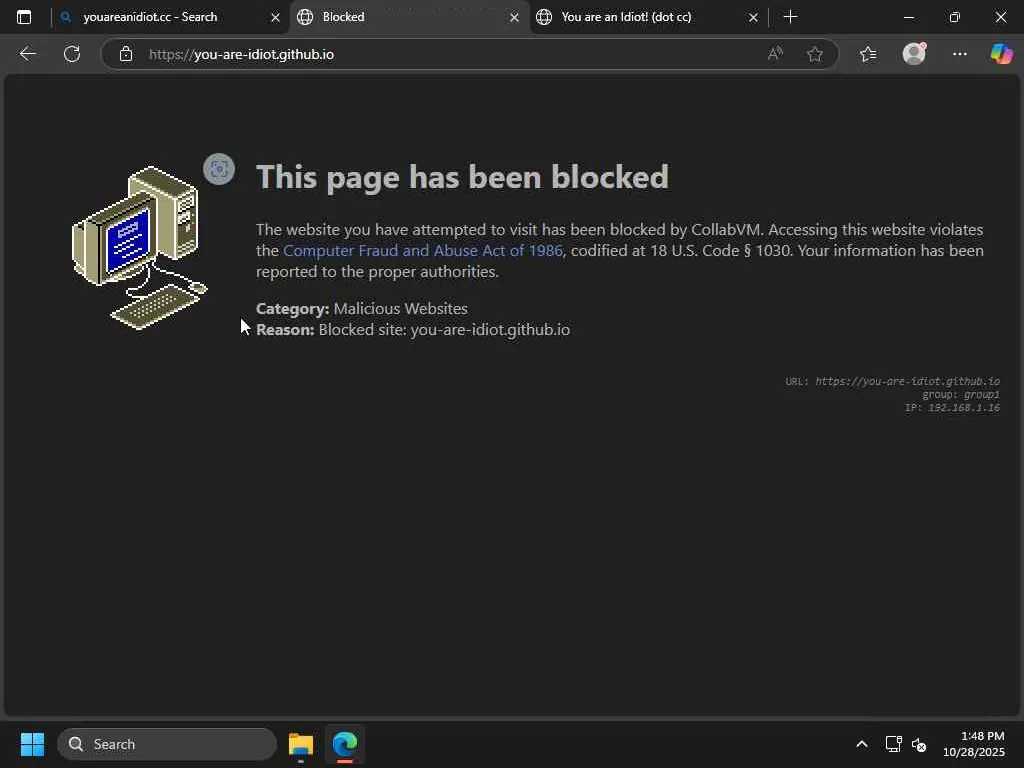The image size is (1024, 768).
Task: Open the Favorites list icon
Action: [868, 54]
